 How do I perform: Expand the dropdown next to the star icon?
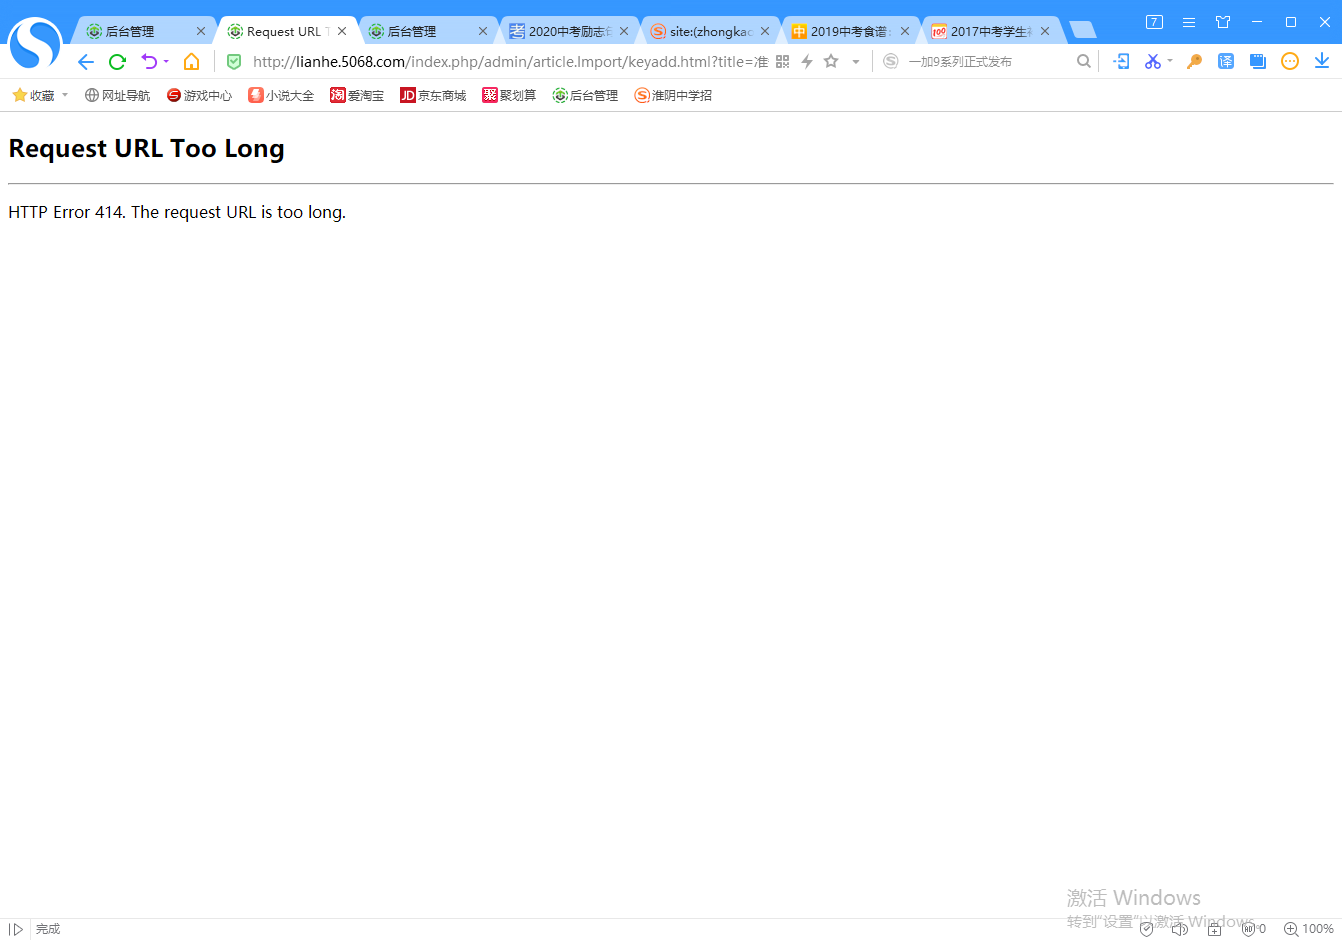tap(856, 62)
